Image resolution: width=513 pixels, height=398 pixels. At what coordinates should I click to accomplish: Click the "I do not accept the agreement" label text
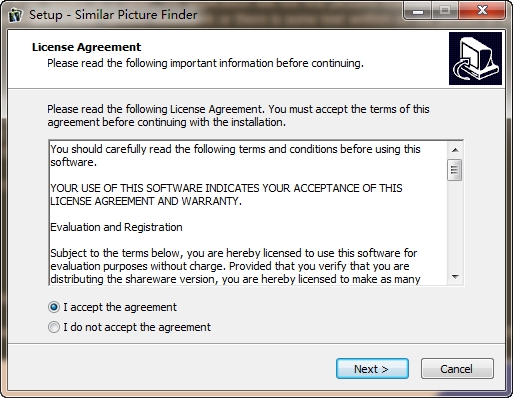point(137,327)
